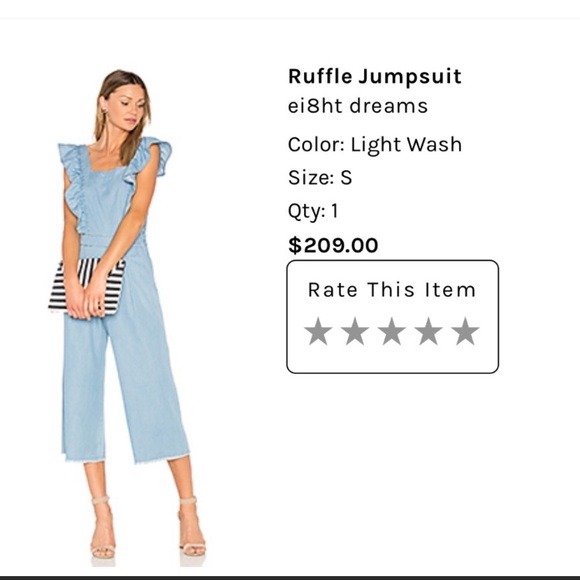This screenshot has height=580, width=580.
Task: Click the dark bar along the bottom edge
Action: 290,577
